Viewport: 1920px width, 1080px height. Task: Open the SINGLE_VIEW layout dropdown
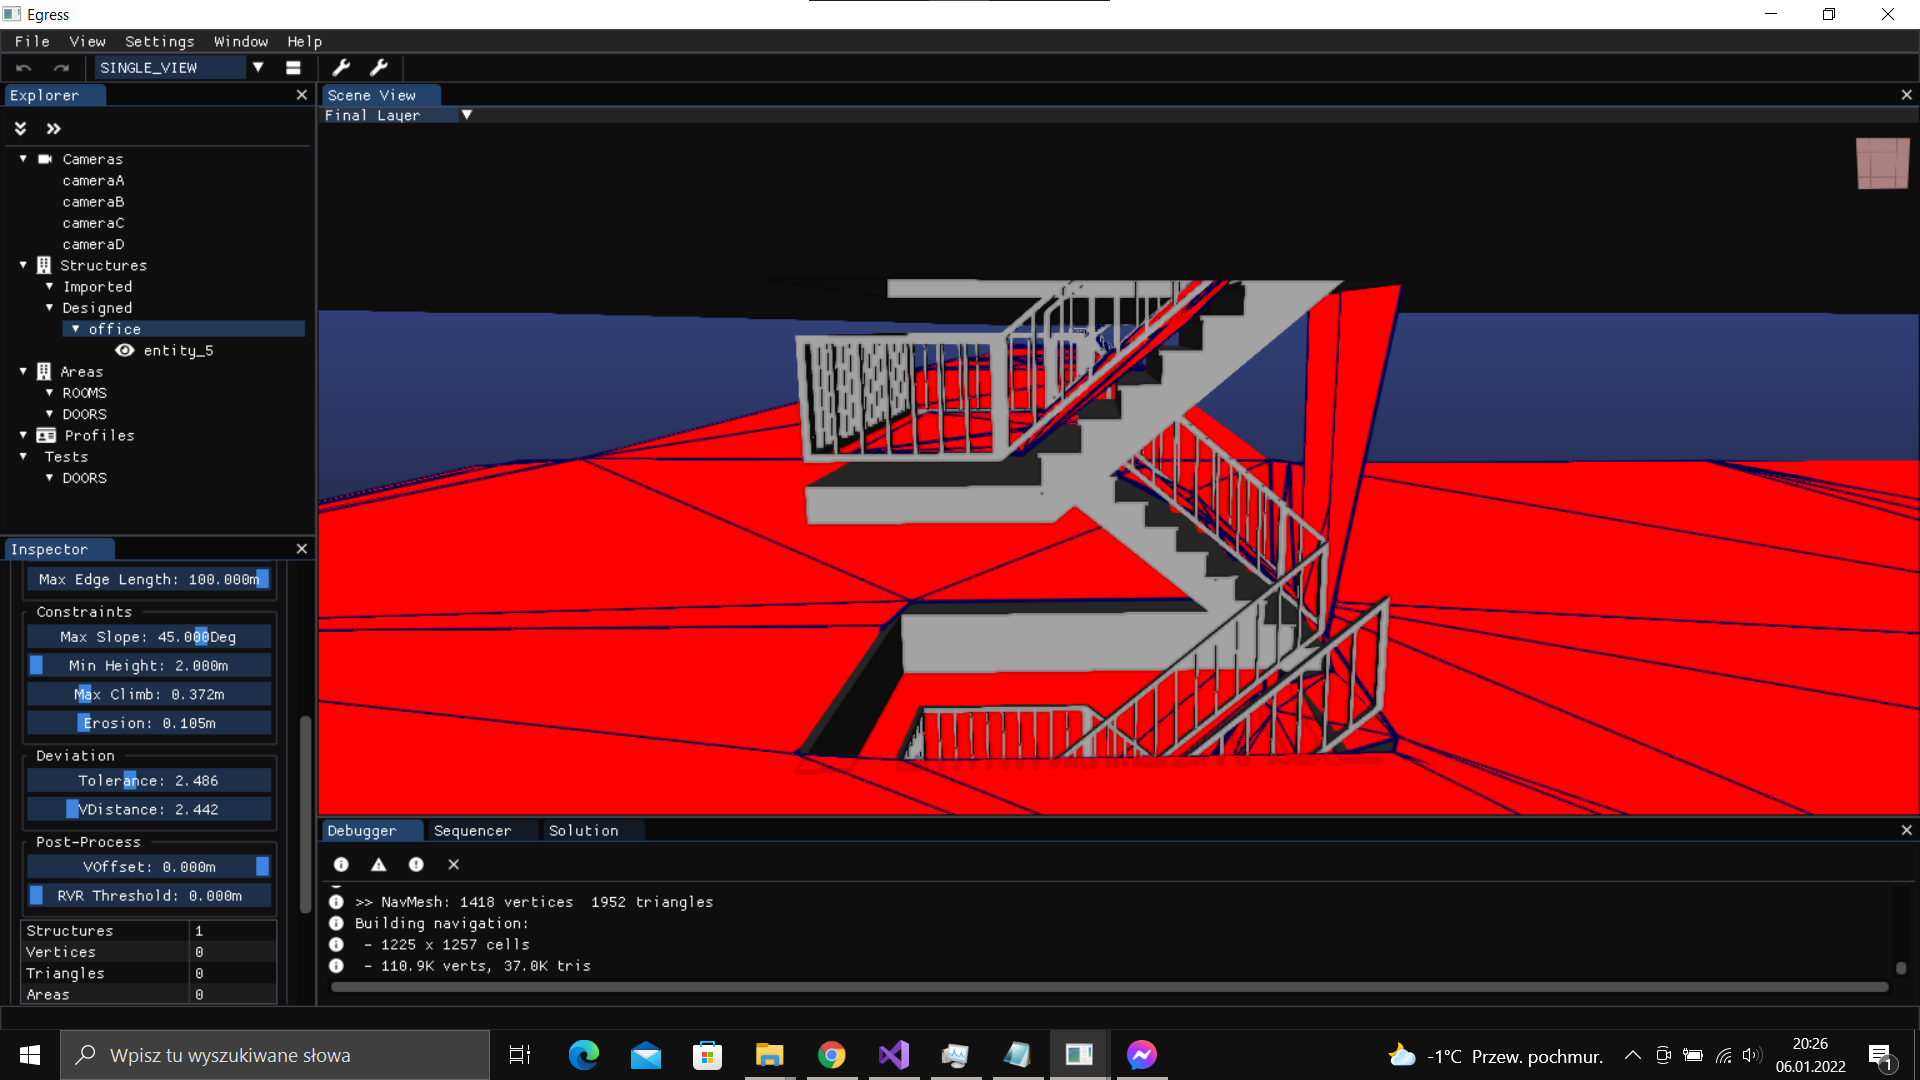coord(258,67)
